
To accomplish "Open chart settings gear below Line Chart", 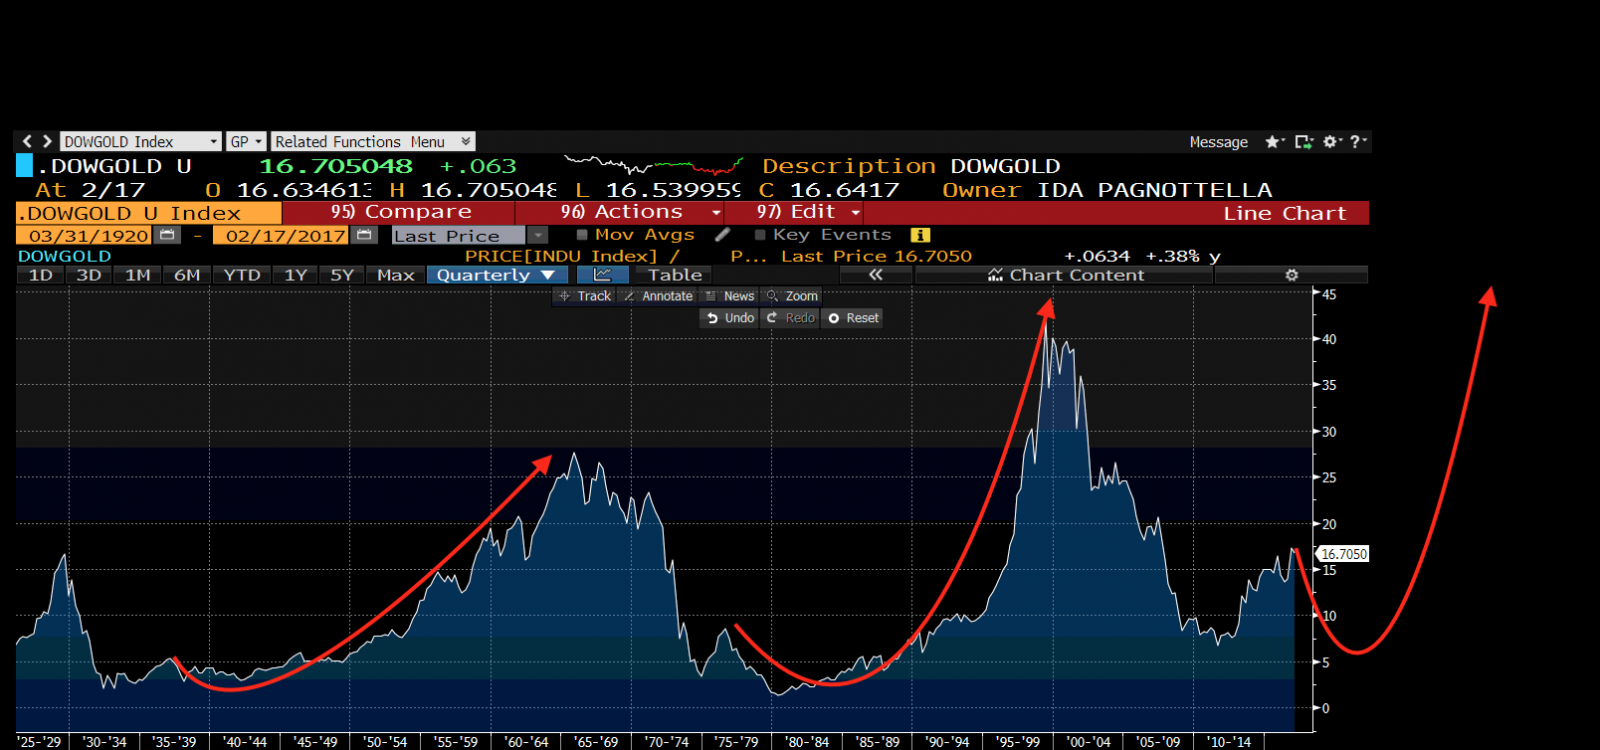I will pyautogui.click(x=1291, y=275).
